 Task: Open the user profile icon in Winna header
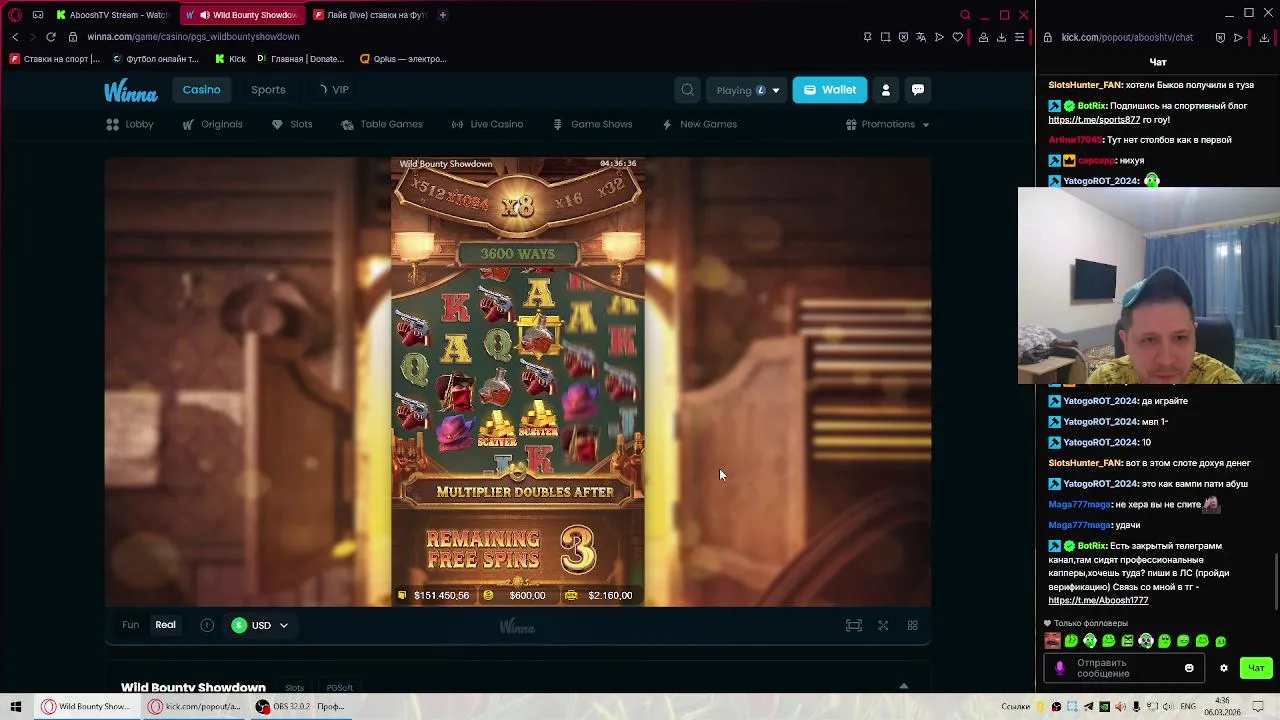[x=885, y=90]
